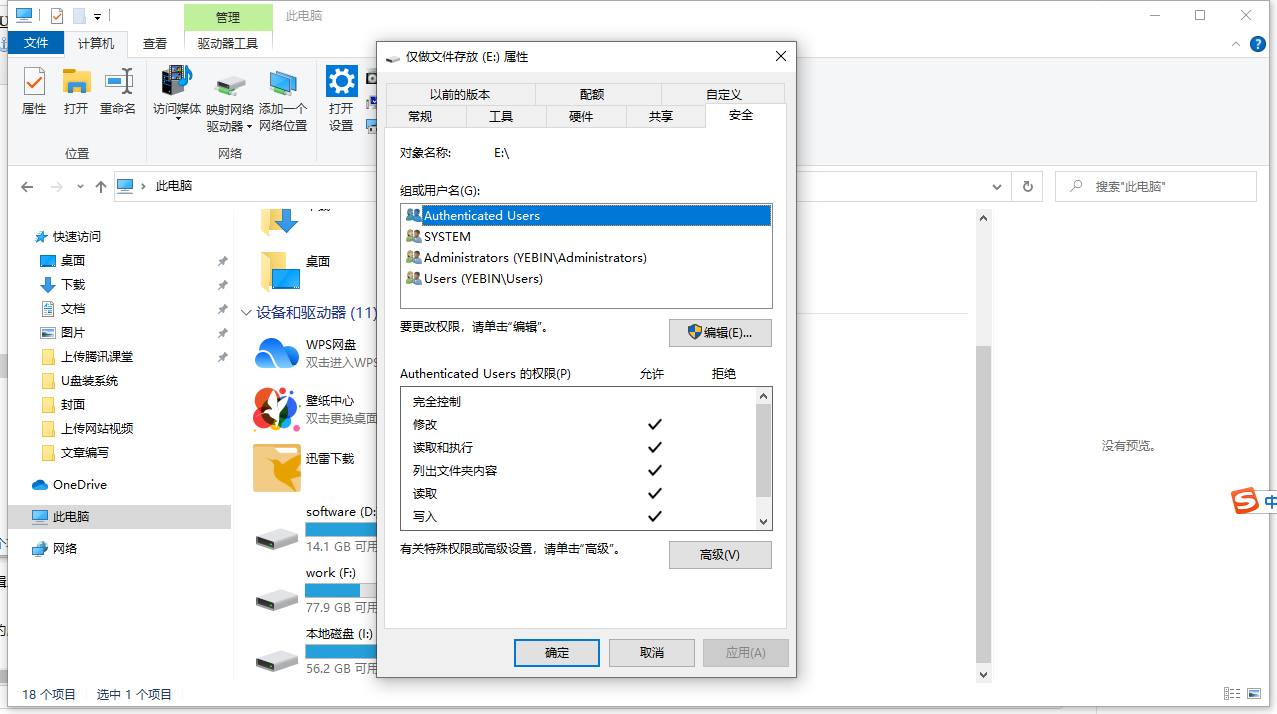The image size is (1277, 714).
Task: Switch to details view toggle
Action: tap(1232, 693)
